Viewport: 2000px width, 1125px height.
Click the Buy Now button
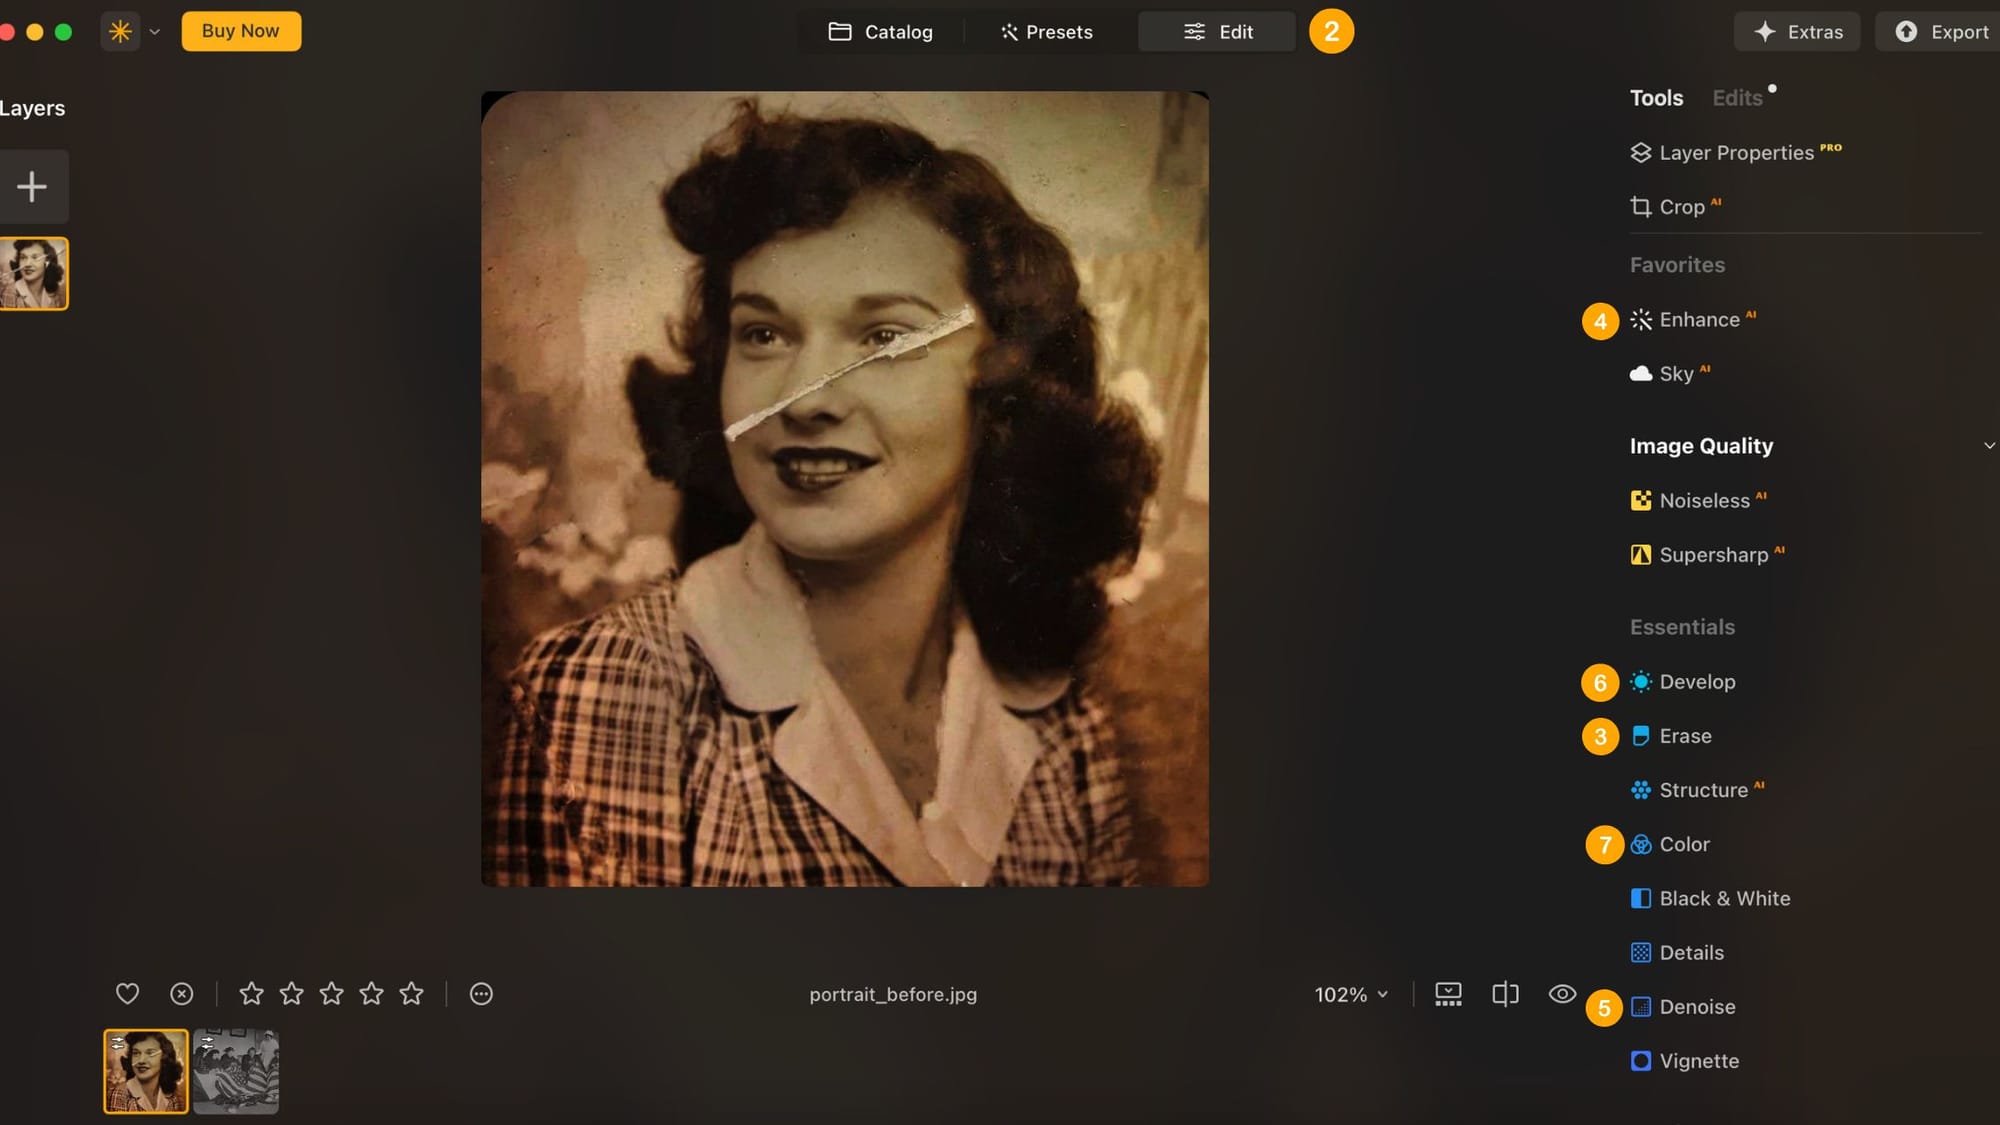point(240,31)
